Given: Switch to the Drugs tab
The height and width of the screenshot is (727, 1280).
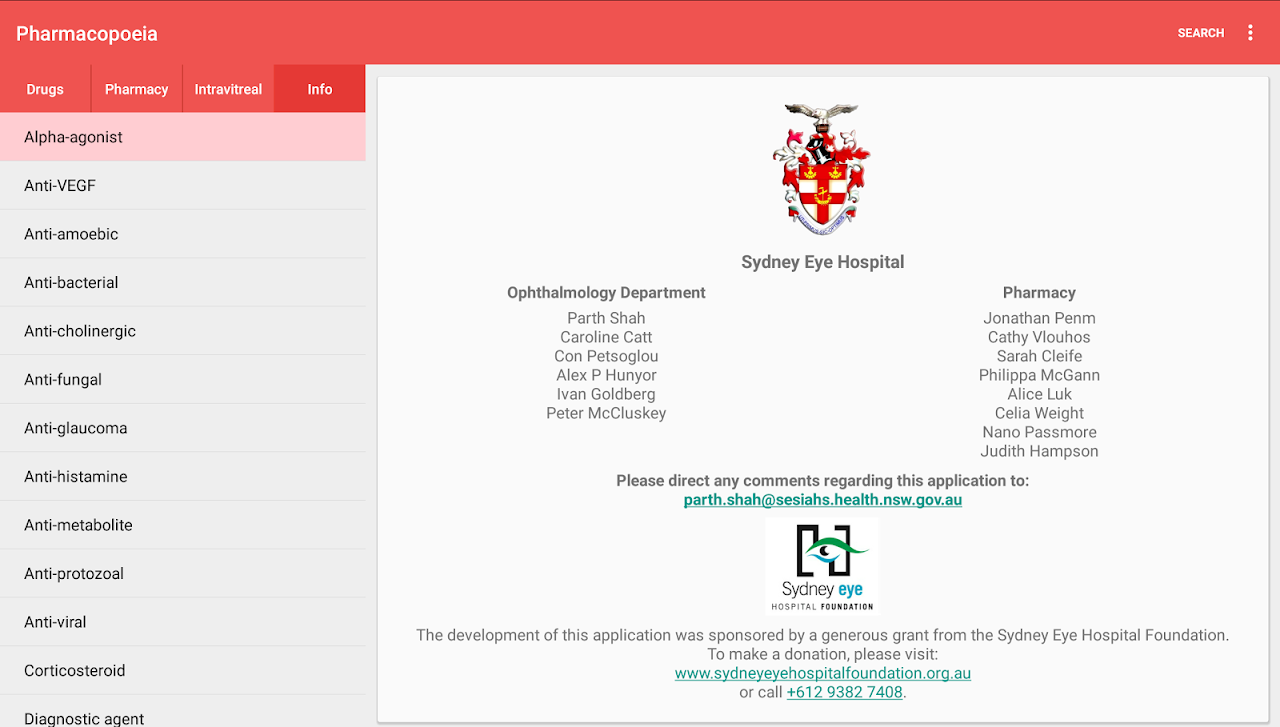Looking at the screenshot, I should click(45, 89).
